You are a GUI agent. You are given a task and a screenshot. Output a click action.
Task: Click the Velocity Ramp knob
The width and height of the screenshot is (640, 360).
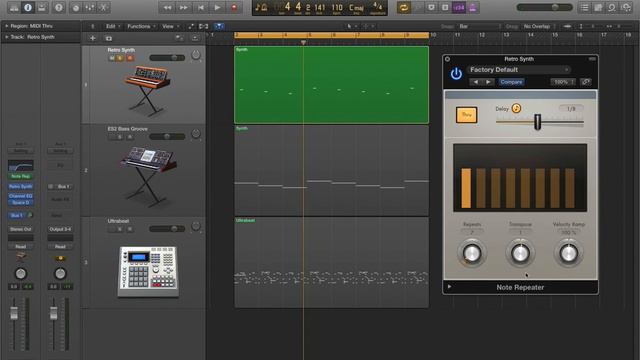click(569, 253)
